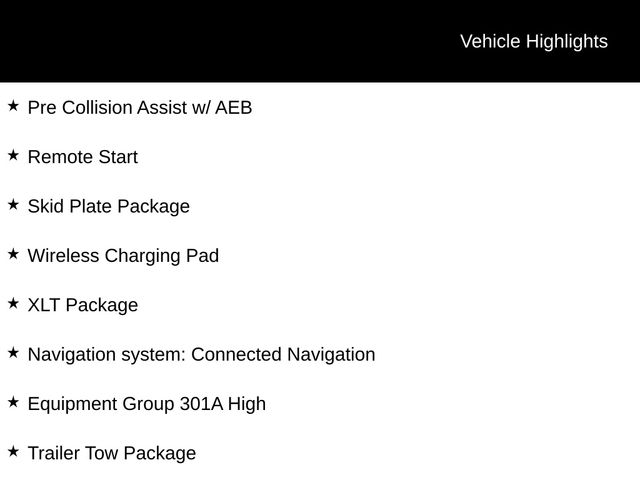The height and width of the screenshot is (480, 640).
Task: Click Navigation system: Connected Navigation text
Action: [202, 355]
